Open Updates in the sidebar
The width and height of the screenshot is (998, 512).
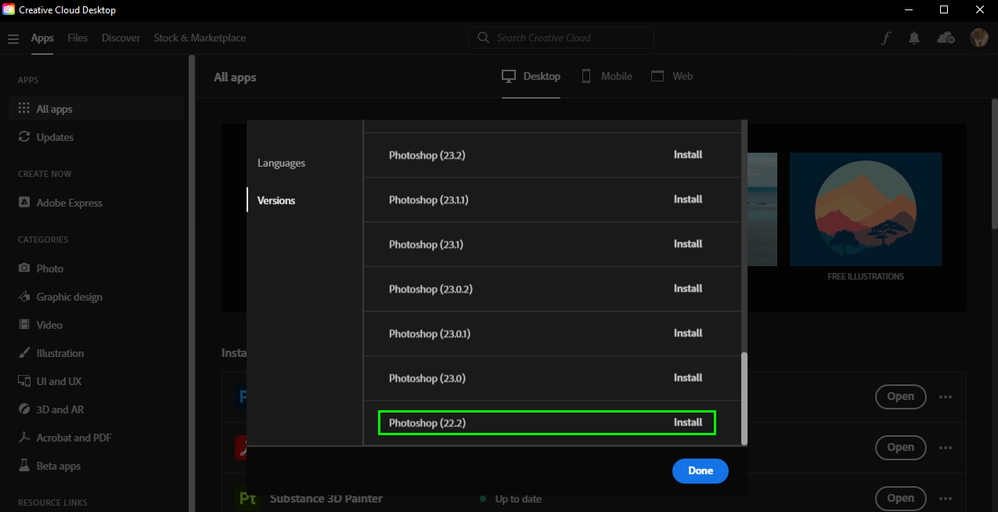click(x=55, y=137)
